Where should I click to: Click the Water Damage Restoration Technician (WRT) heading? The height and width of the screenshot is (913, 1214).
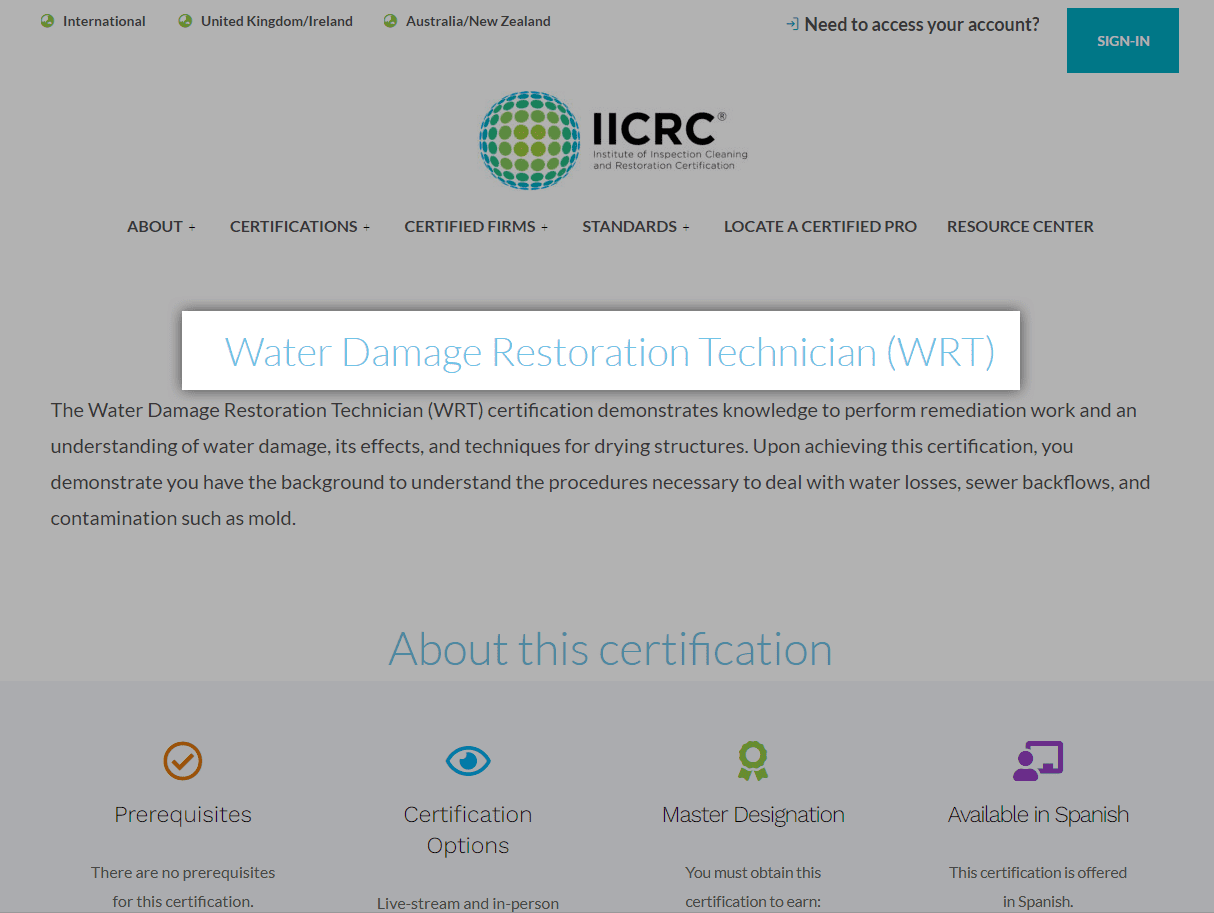pyautogui.click(x=609, y=352)
